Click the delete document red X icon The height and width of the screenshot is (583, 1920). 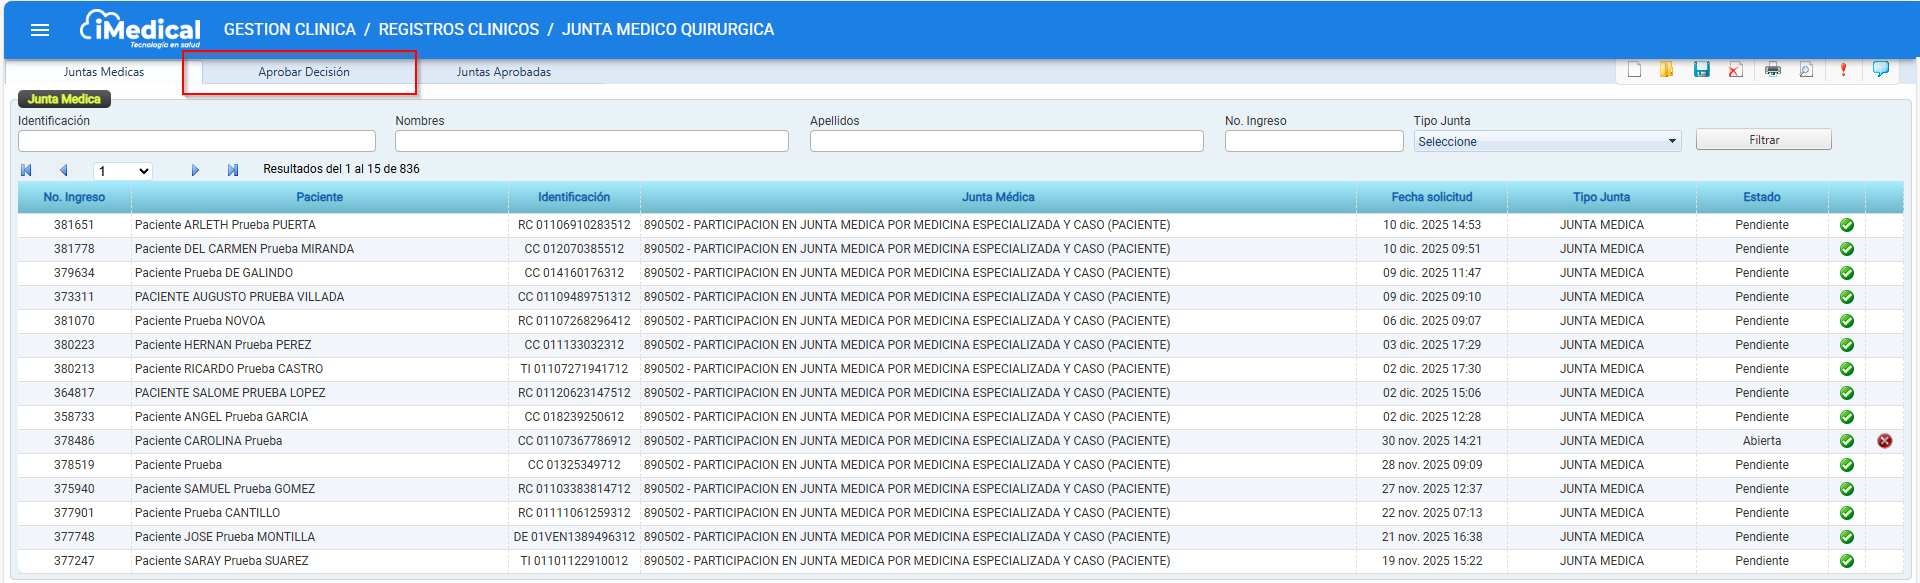1735,69
